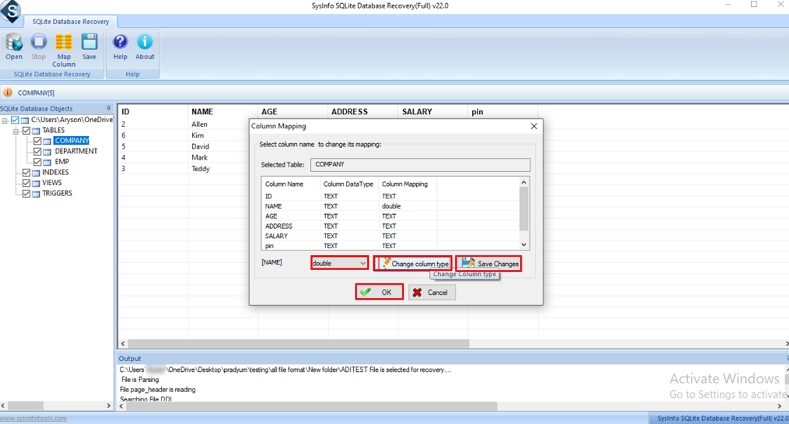Close the Column Mapping dialog
Viewport: 789px width, 424px height.
(x=533, y=126)
